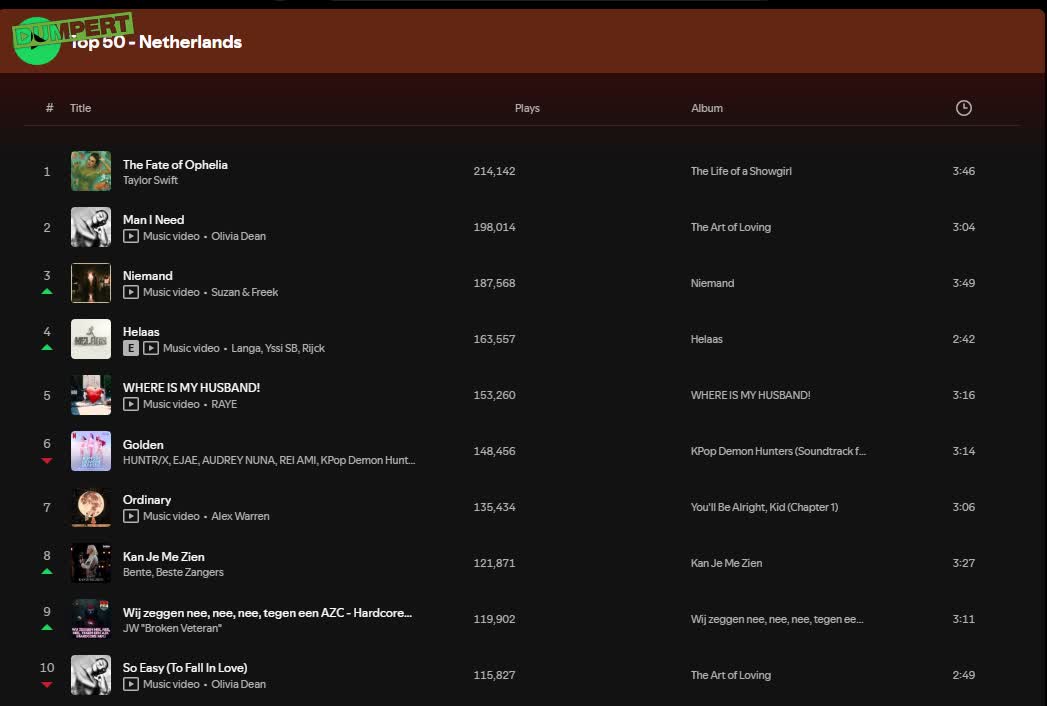Sort by the Plays column header
1047x706 pixels.
(527, 108)
